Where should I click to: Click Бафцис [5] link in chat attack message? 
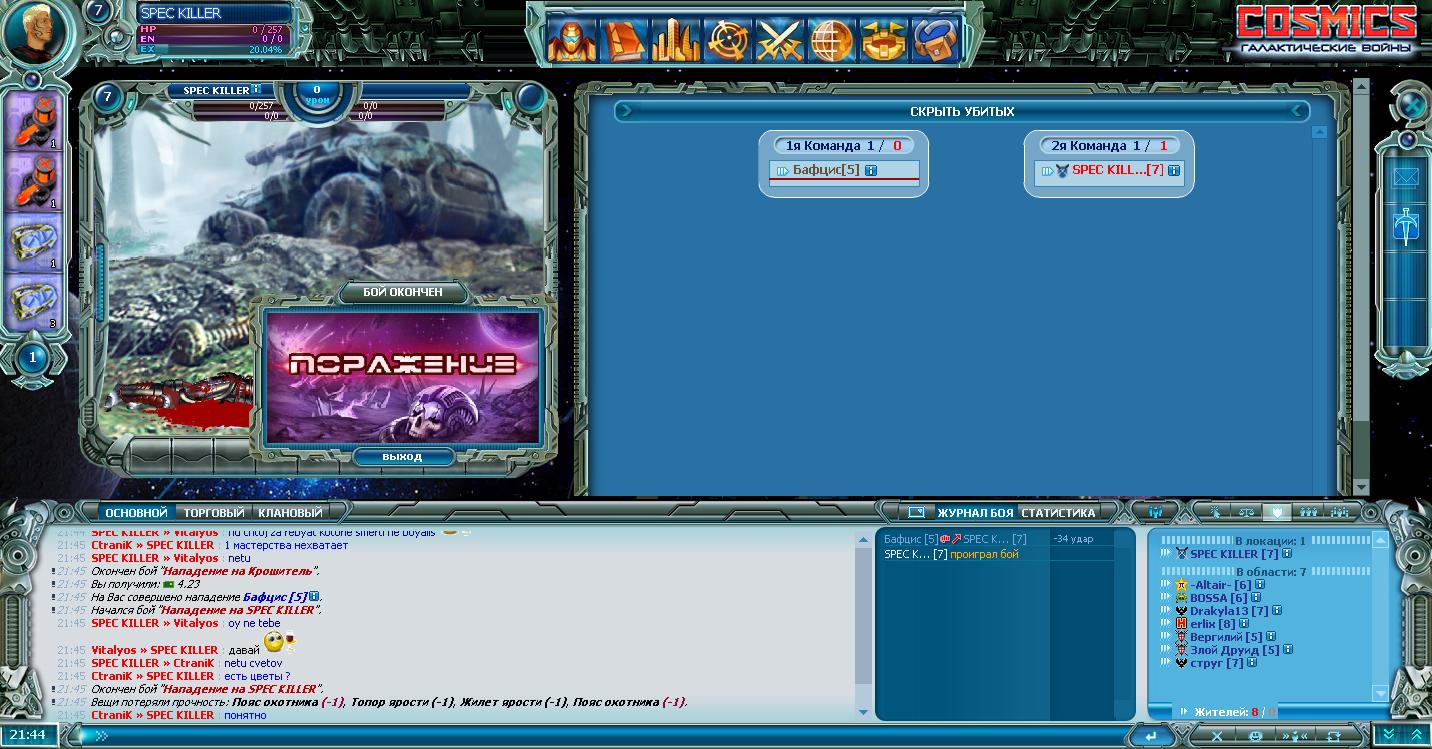275,597
